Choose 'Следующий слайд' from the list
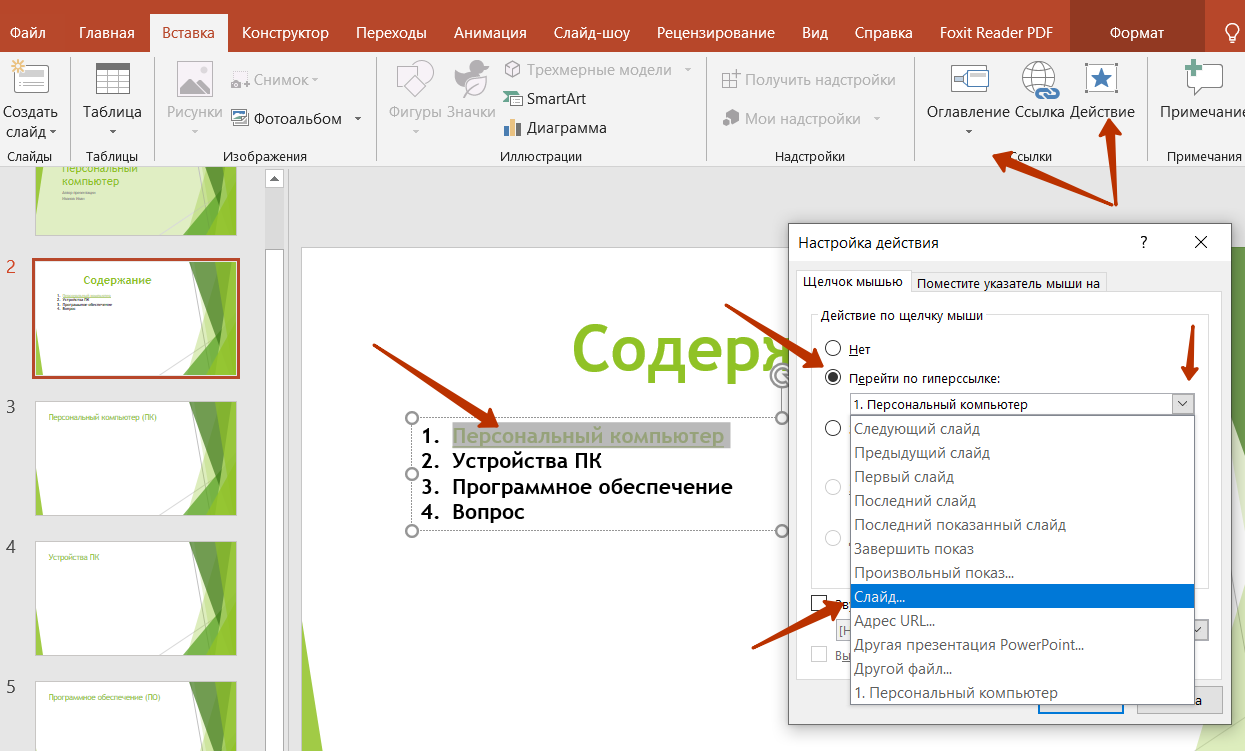Image resolution: width=1245 pixels, height=751 pixels. 1022,429
